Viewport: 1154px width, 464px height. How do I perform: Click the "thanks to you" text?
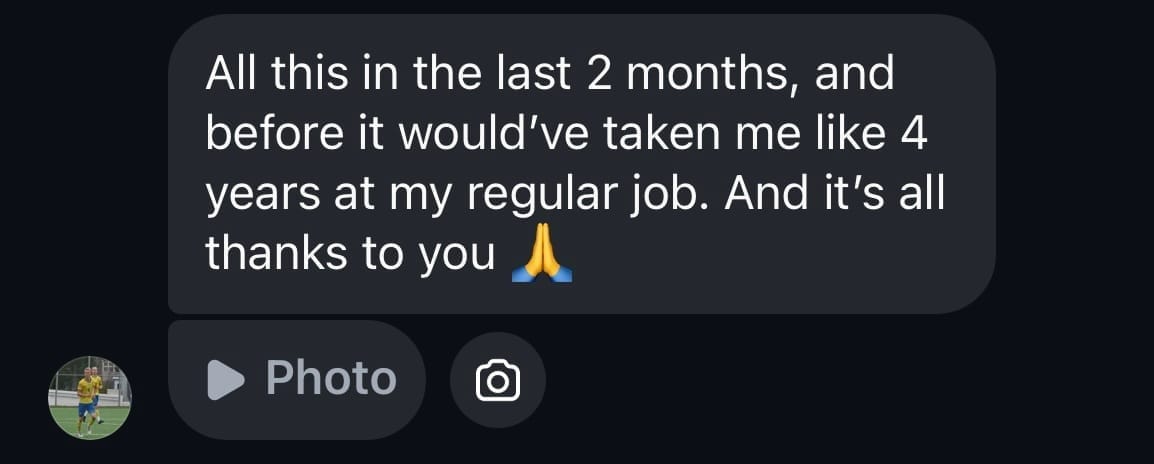(x=350, y=255)
